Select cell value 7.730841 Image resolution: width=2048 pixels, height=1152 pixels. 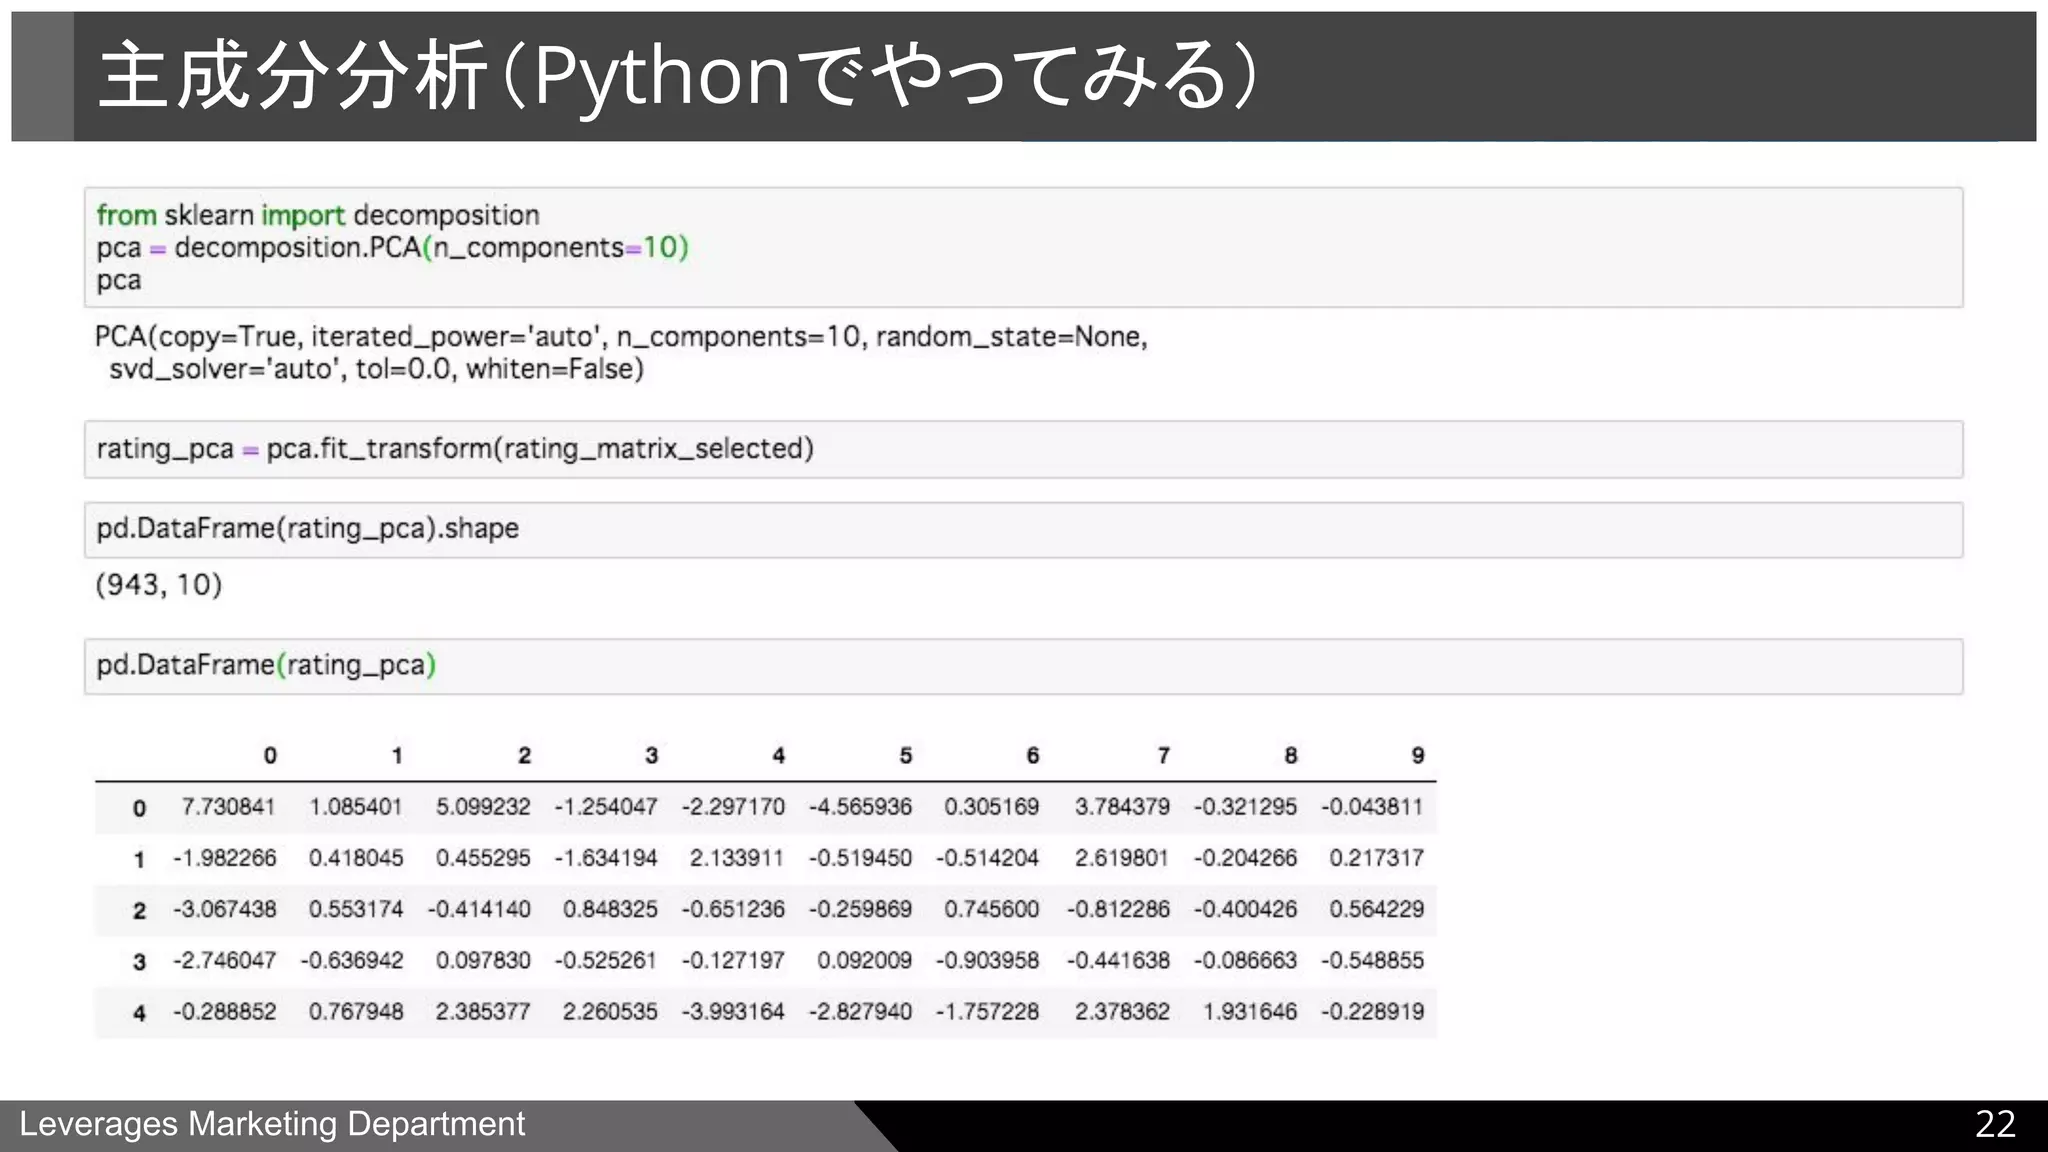point(228,807)
